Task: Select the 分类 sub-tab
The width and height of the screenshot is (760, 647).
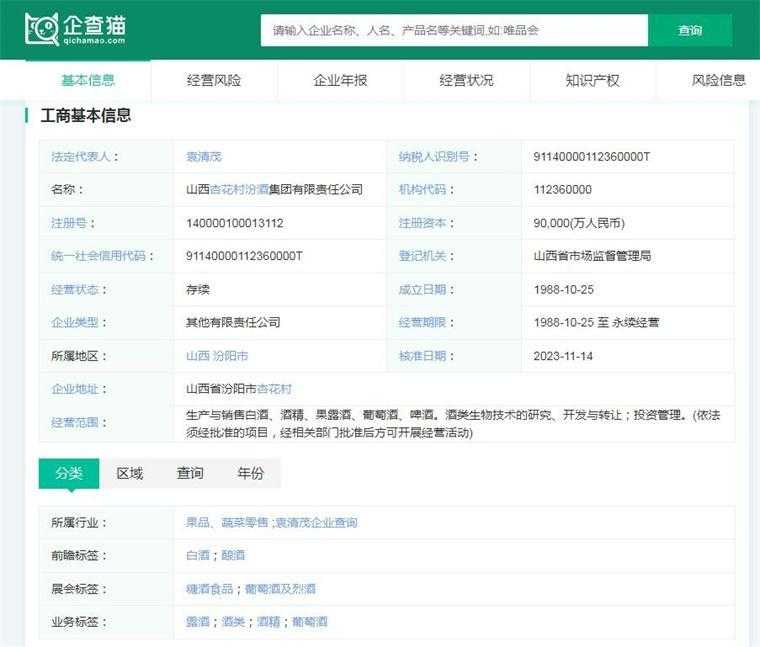Action: (69, 473)
